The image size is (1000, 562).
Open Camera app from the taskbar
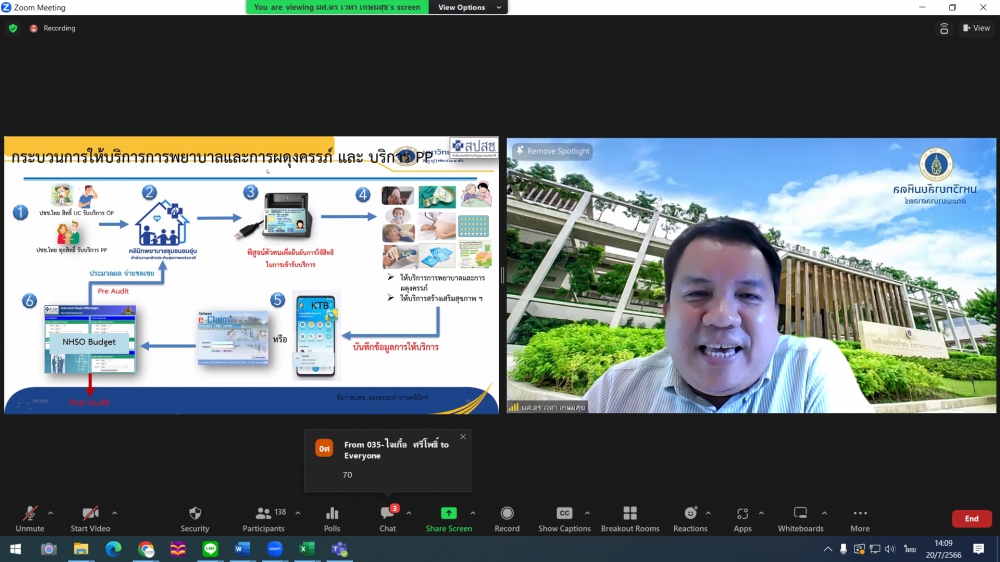tap(48, 549)
